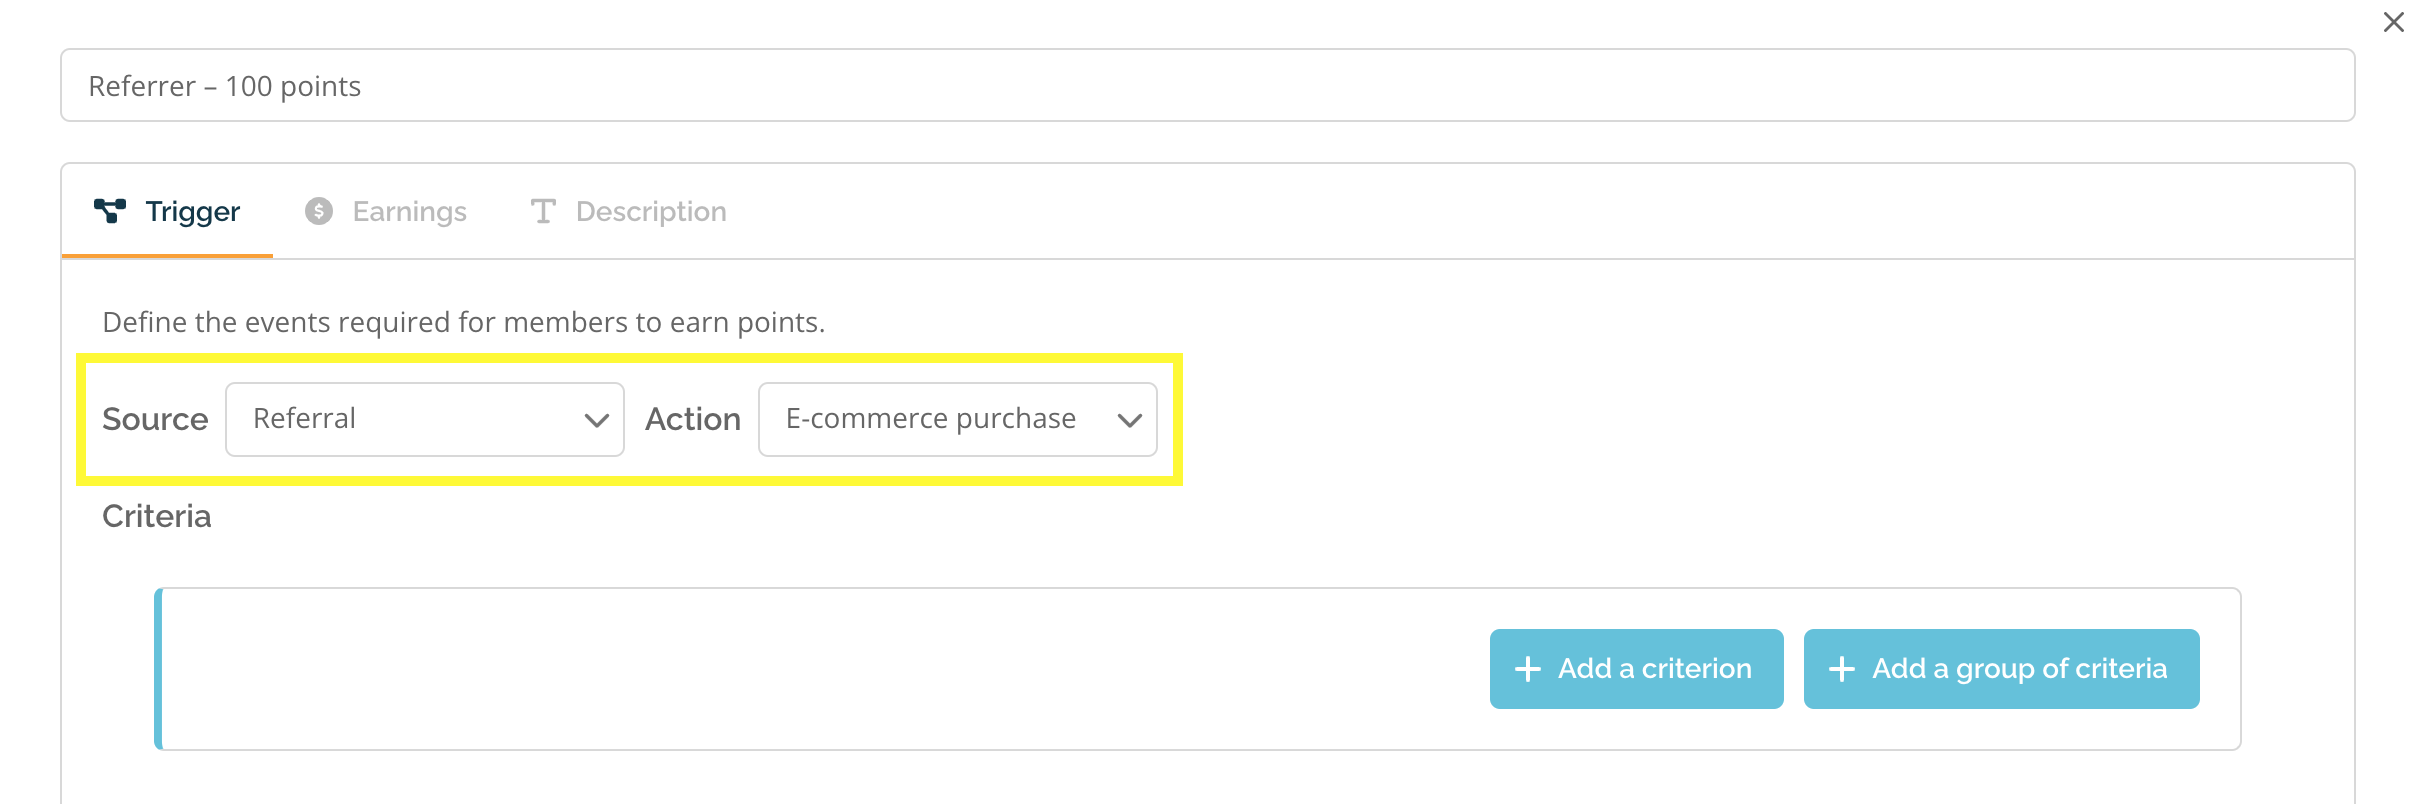This screenshot has height=804, width=2416.
Task: Click the dollar coin icon beside Earnings
Action: 319,211
